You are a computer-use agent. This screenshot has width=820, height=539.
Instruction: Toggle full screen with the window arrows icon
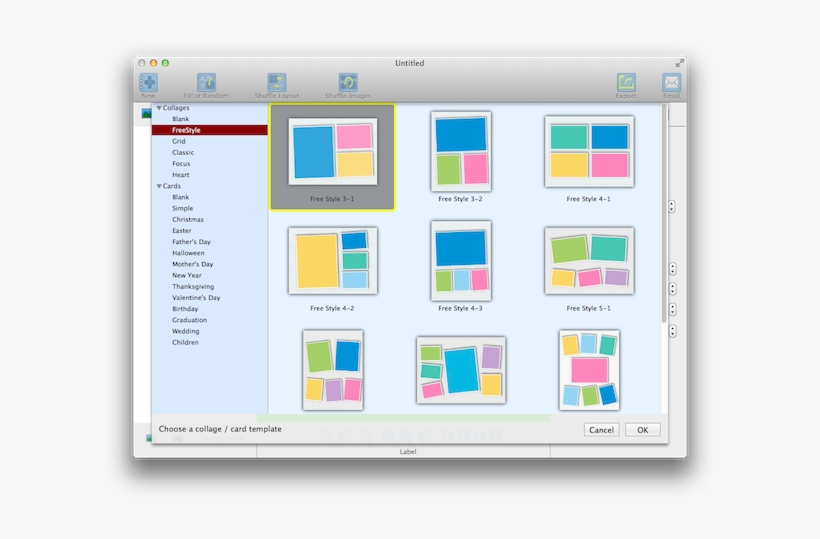[679, 63]
